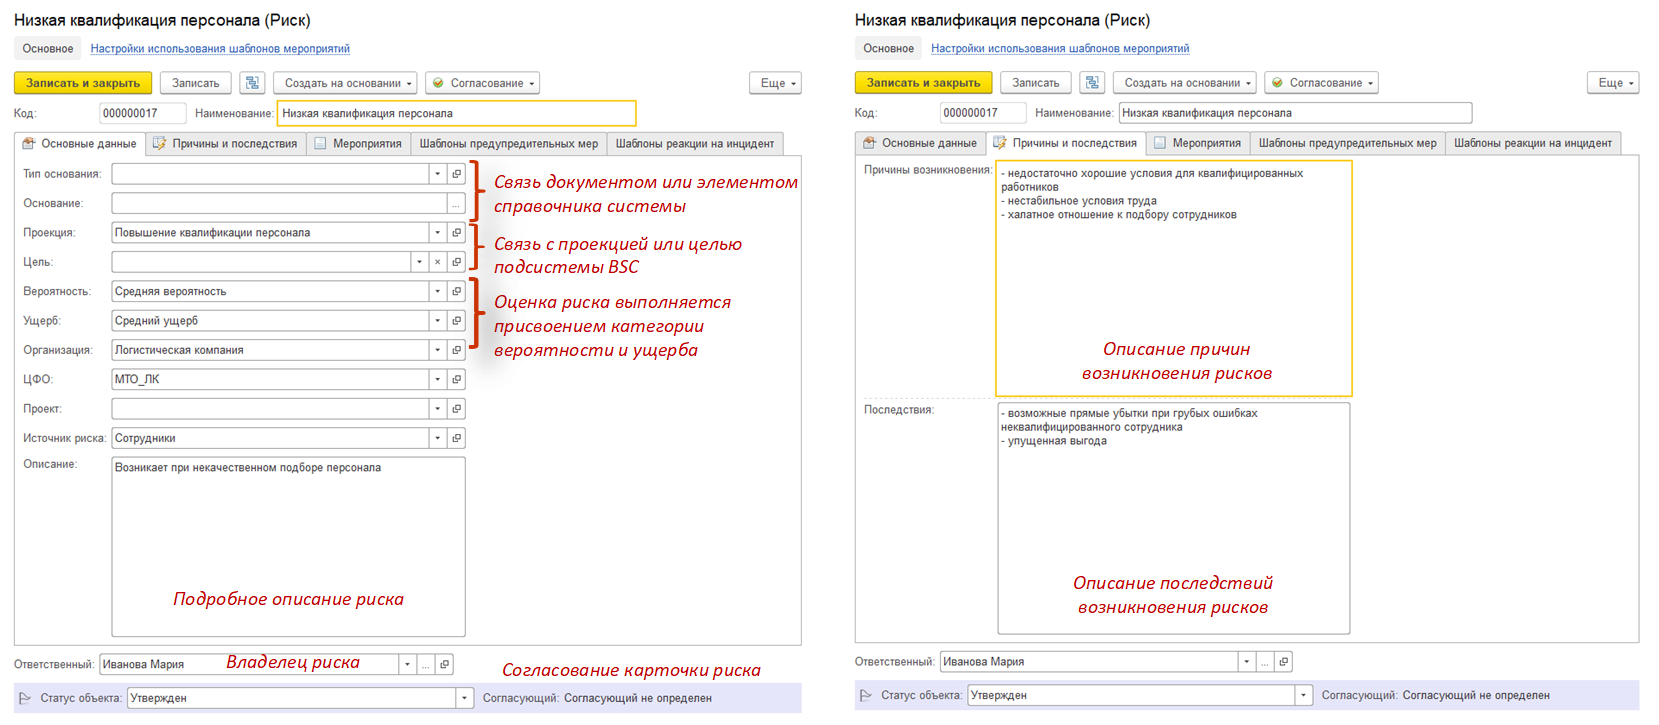This screenshot has width=1659, height=725.
Task: Open the Еще menu in the right form
Action: coord(1612,83)
